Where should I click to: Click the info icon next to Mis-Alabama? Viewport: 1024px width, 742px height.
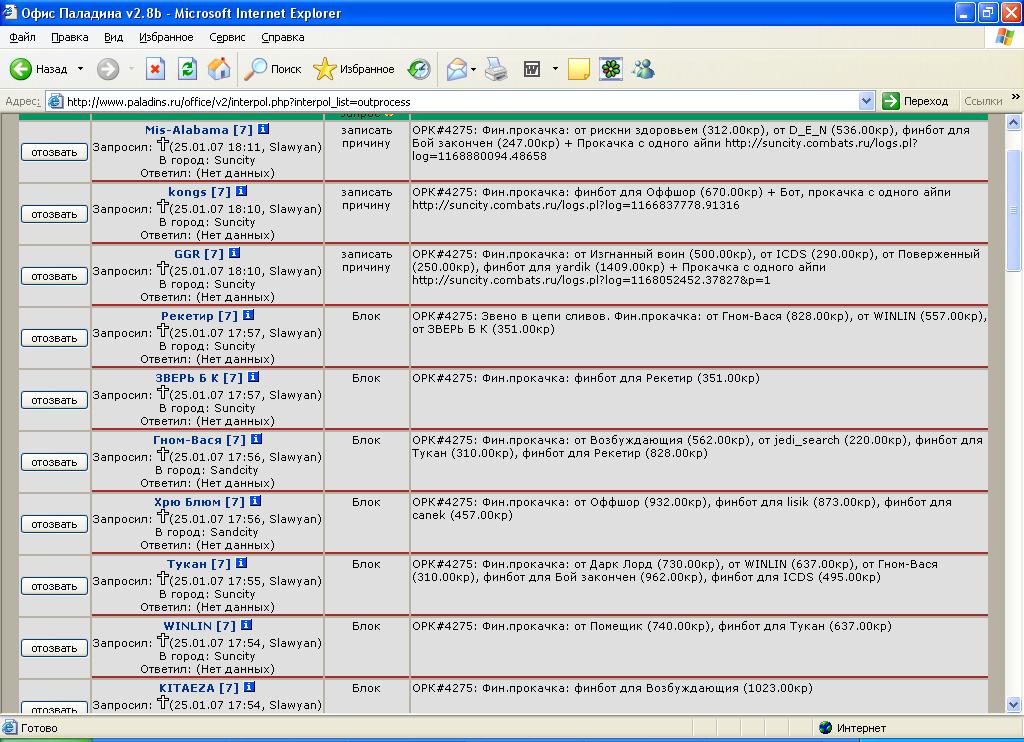pyautogui.click(x=263, y=129)
